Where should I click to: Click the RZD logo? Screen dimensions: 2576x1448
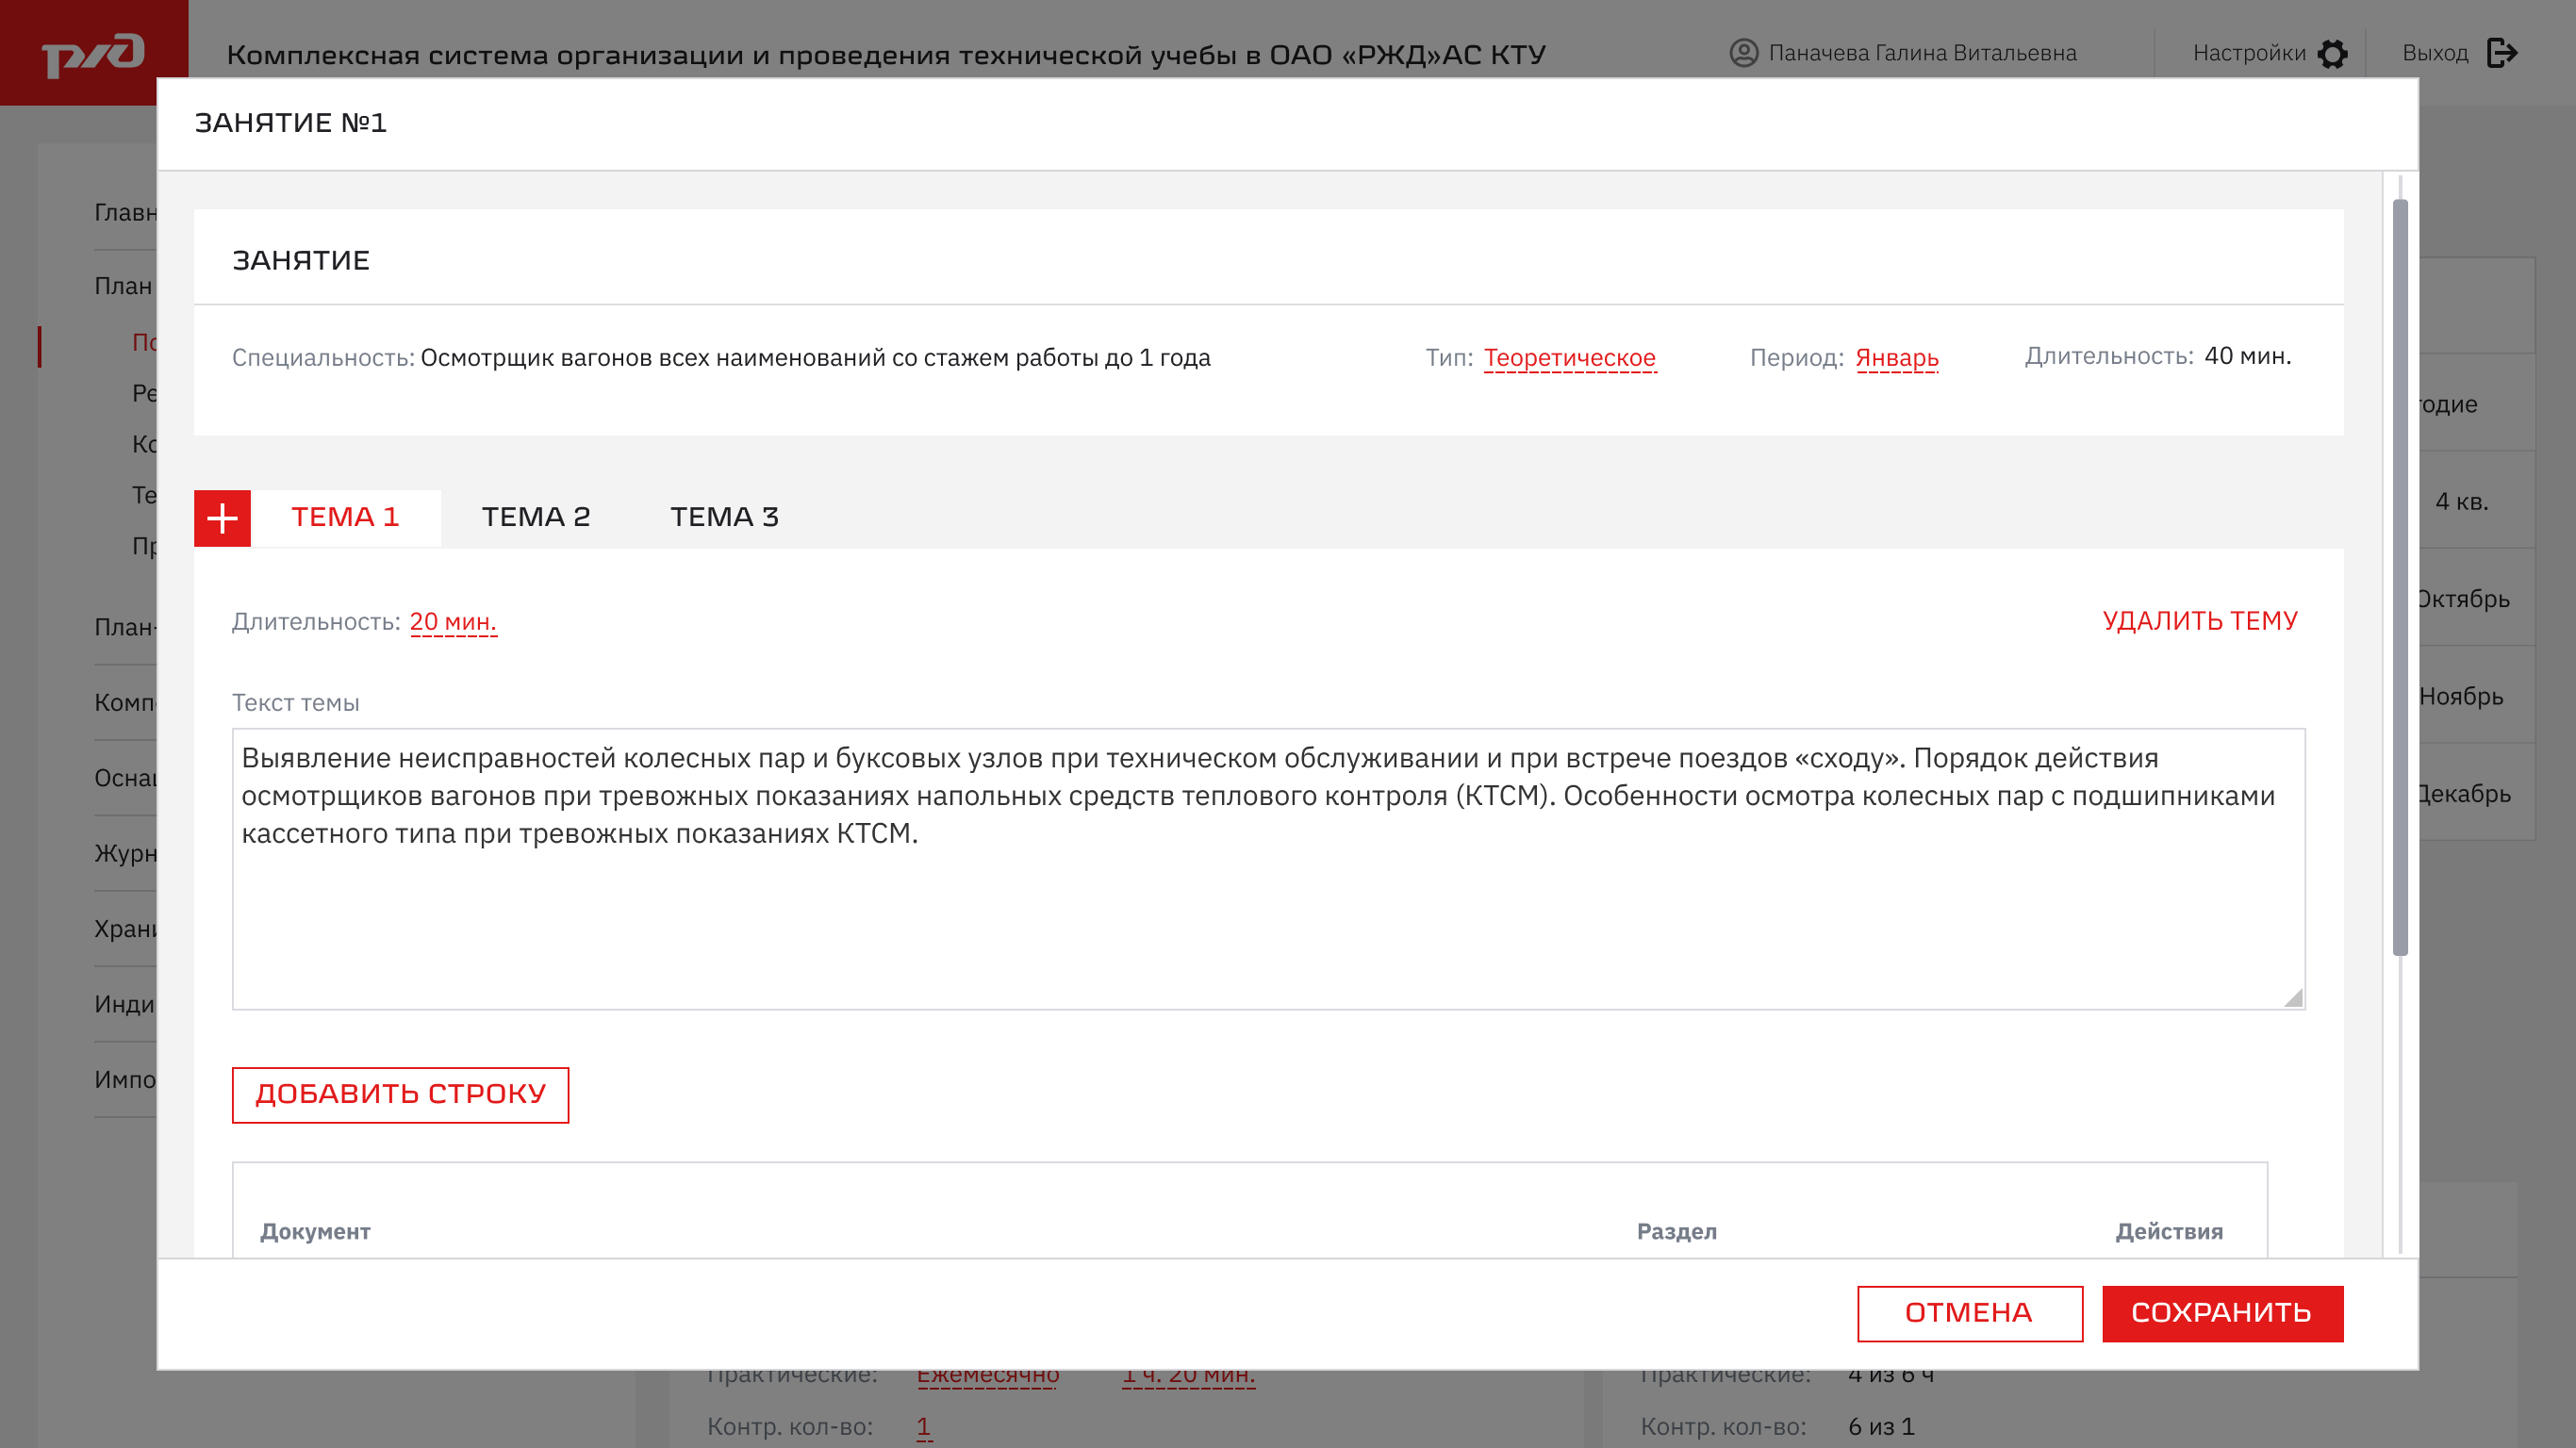click(93, 53)
